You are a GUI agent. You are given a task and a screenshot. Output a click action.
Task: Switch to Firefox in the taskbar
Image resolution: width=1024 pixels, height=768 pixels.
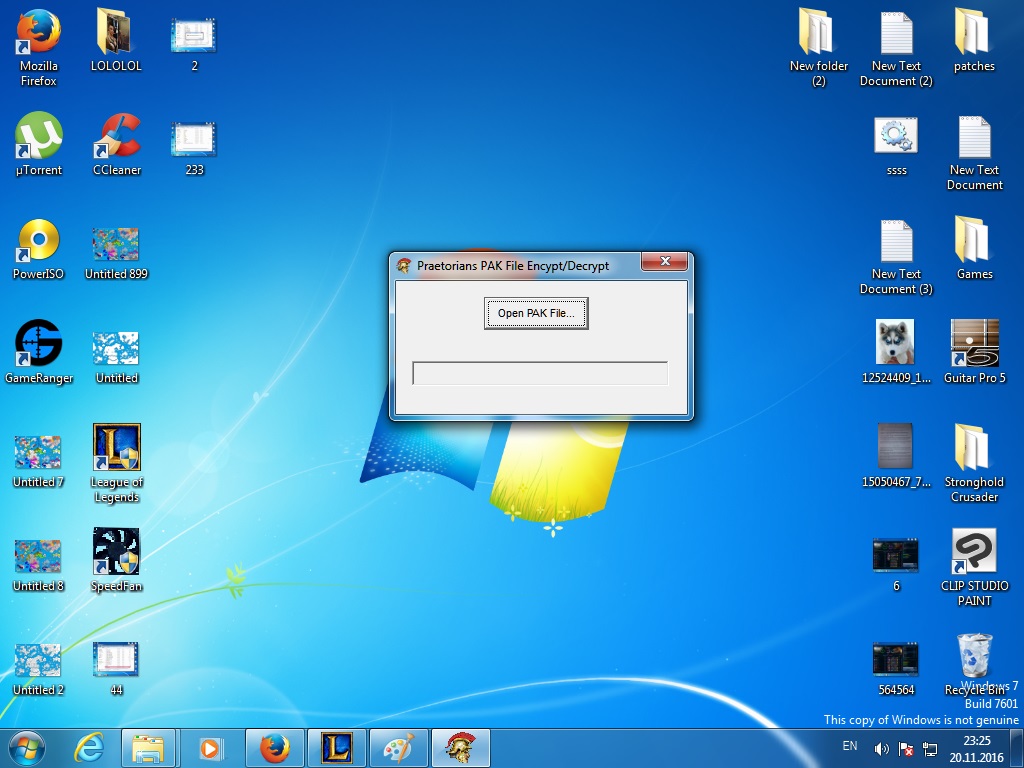[274, 748]
